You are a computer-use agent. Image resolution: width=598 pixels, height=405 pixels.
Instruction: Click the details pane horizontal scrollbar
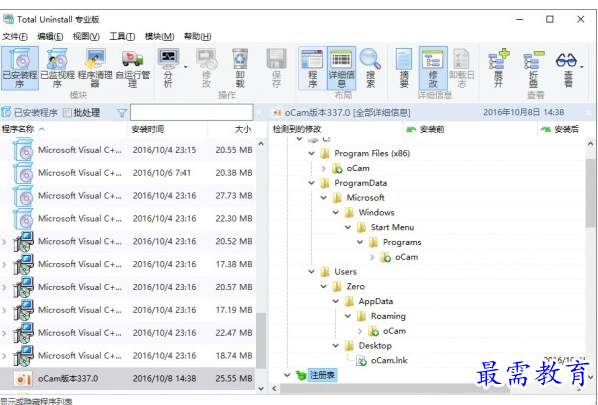[395, 389]
